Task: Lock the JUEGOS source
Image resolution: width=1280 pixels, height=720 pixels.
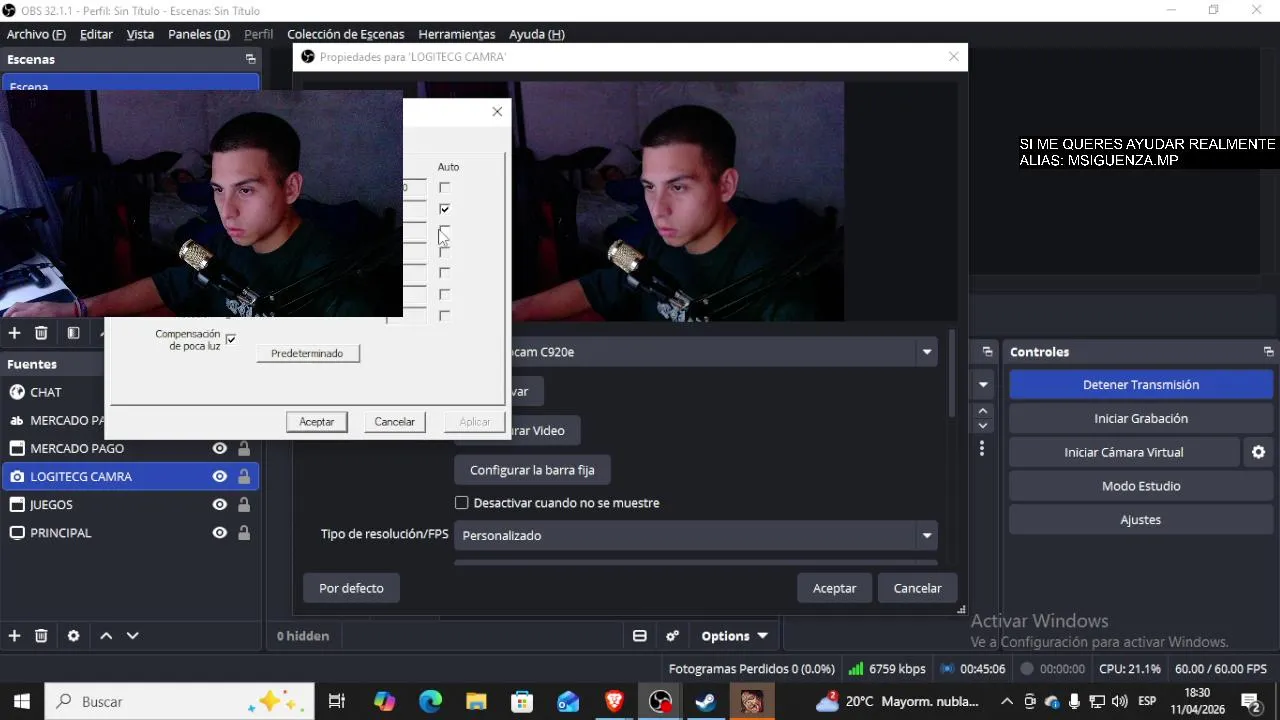Action: click(244, 505)
